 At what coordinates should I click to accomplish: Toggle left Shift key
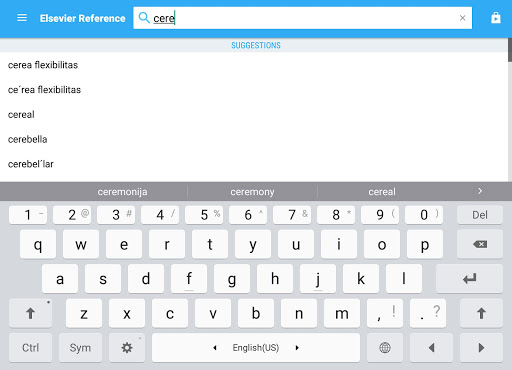click(30, 313)
